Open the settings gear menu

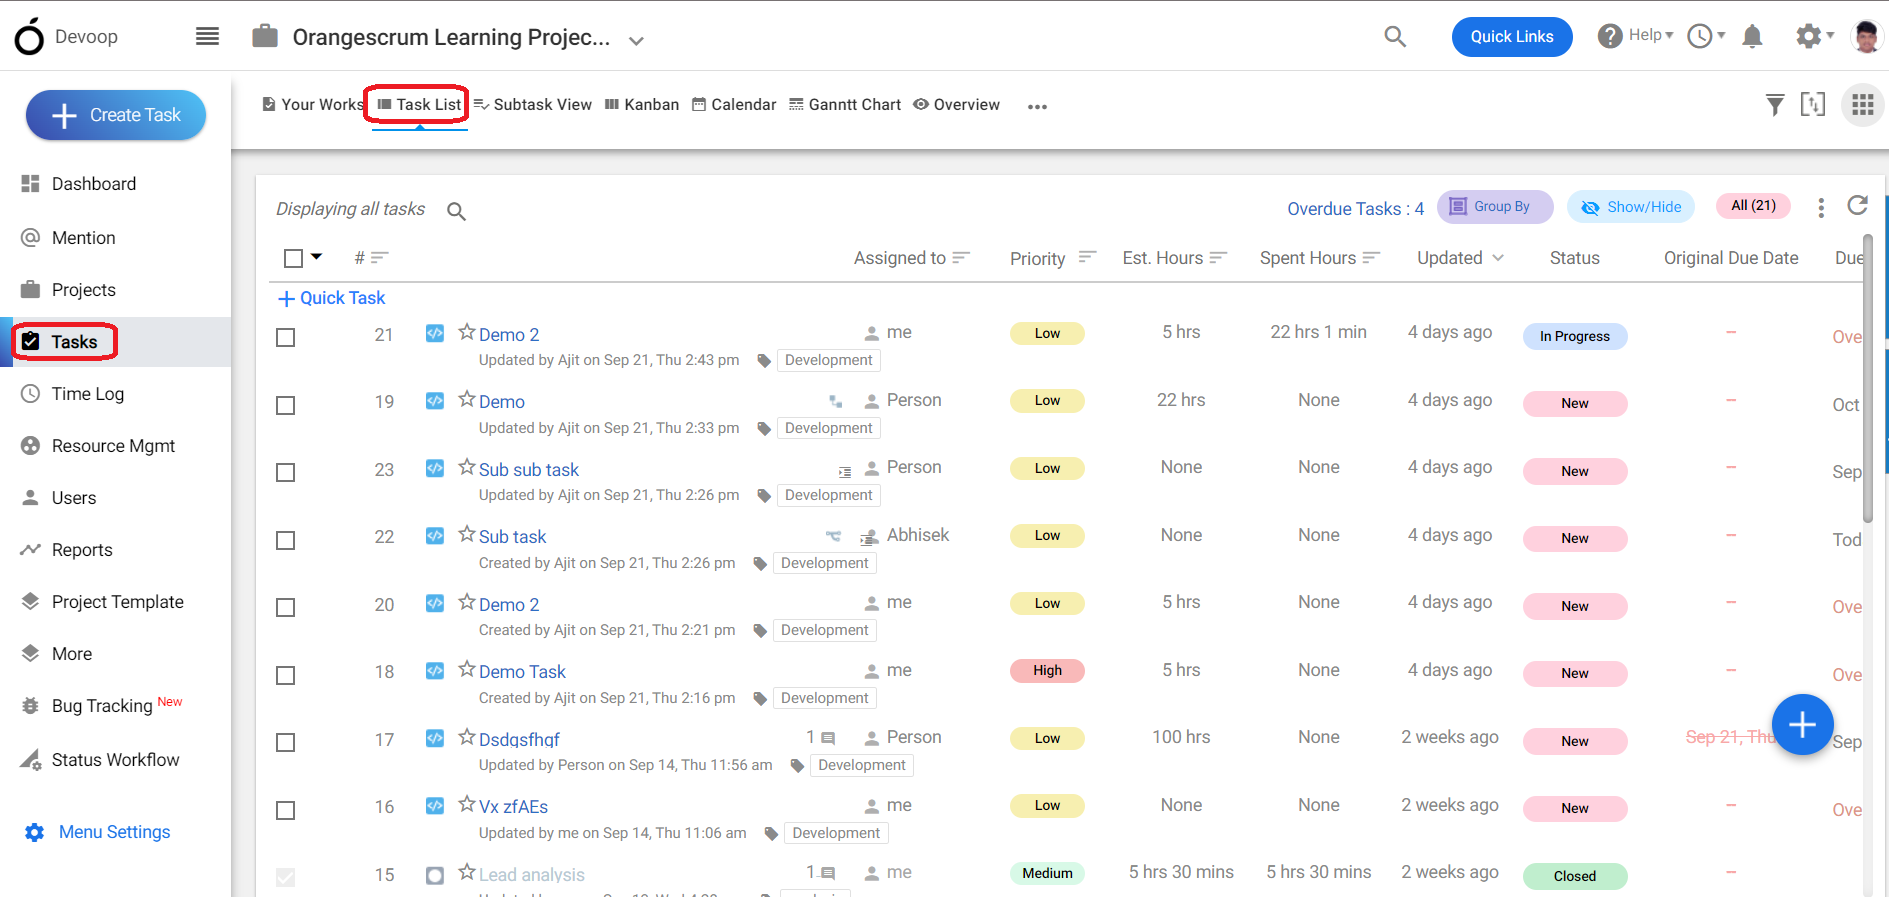(1814, 36)
